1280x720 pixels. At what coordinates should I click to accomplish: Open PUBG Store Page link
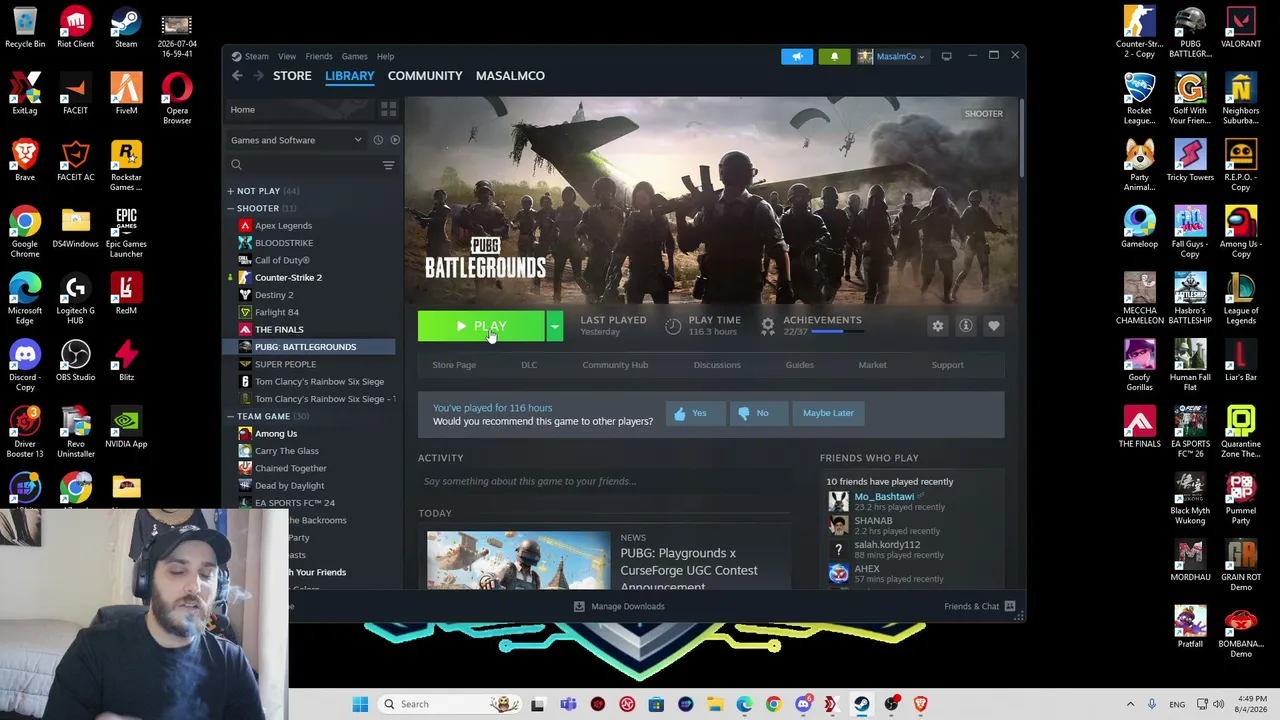click(x=454, y=365)
